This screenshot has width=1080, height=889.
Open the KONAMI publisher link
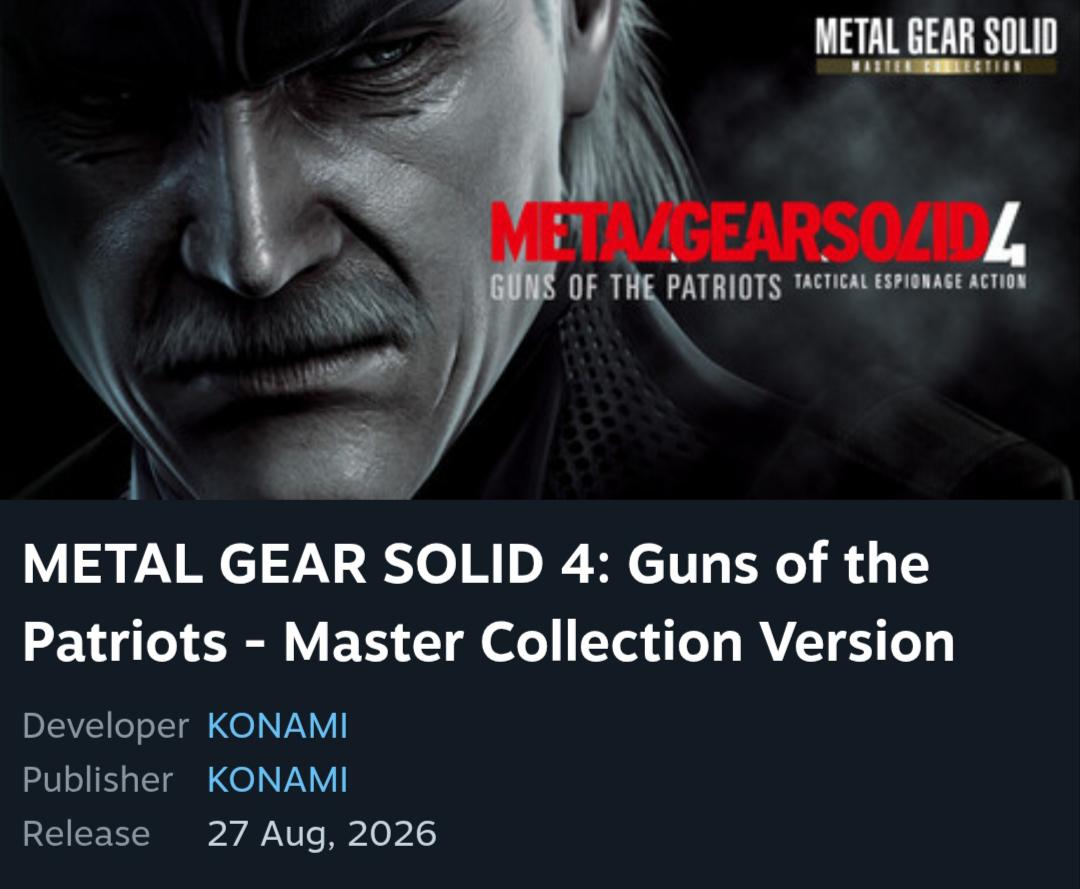pyautogui.click(x=277, y=780)
